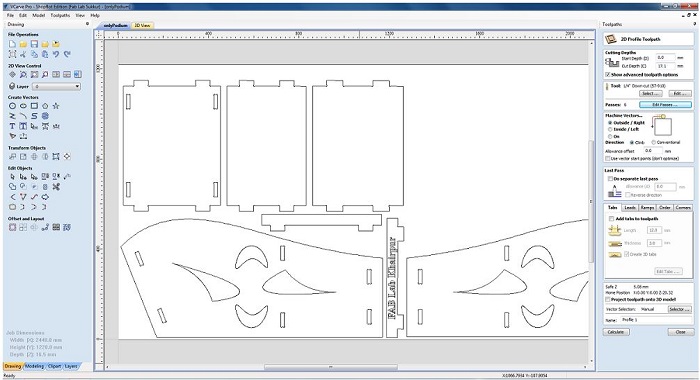Click the horizontal scrollbar below the drawing
700x380 pixels.
pyautogui.click(x=330, y=367)
